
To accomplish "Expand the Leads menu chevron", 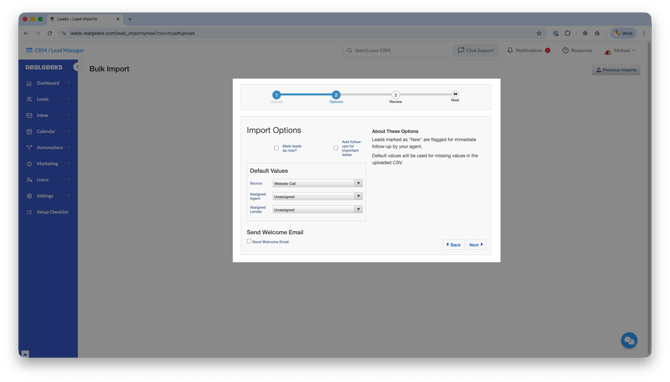I will pos(69,99).
